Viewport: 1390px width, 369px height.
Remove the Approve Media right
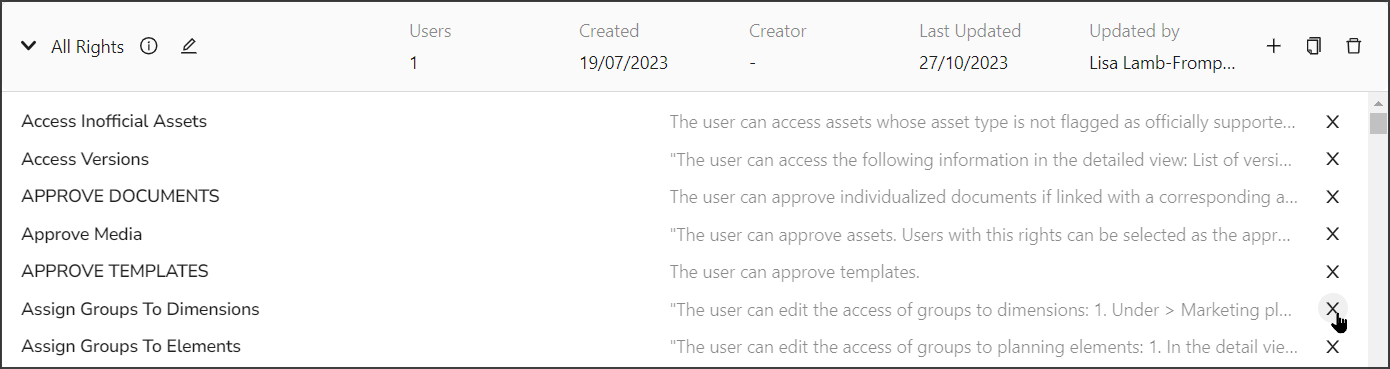[x=1332, y=234]
